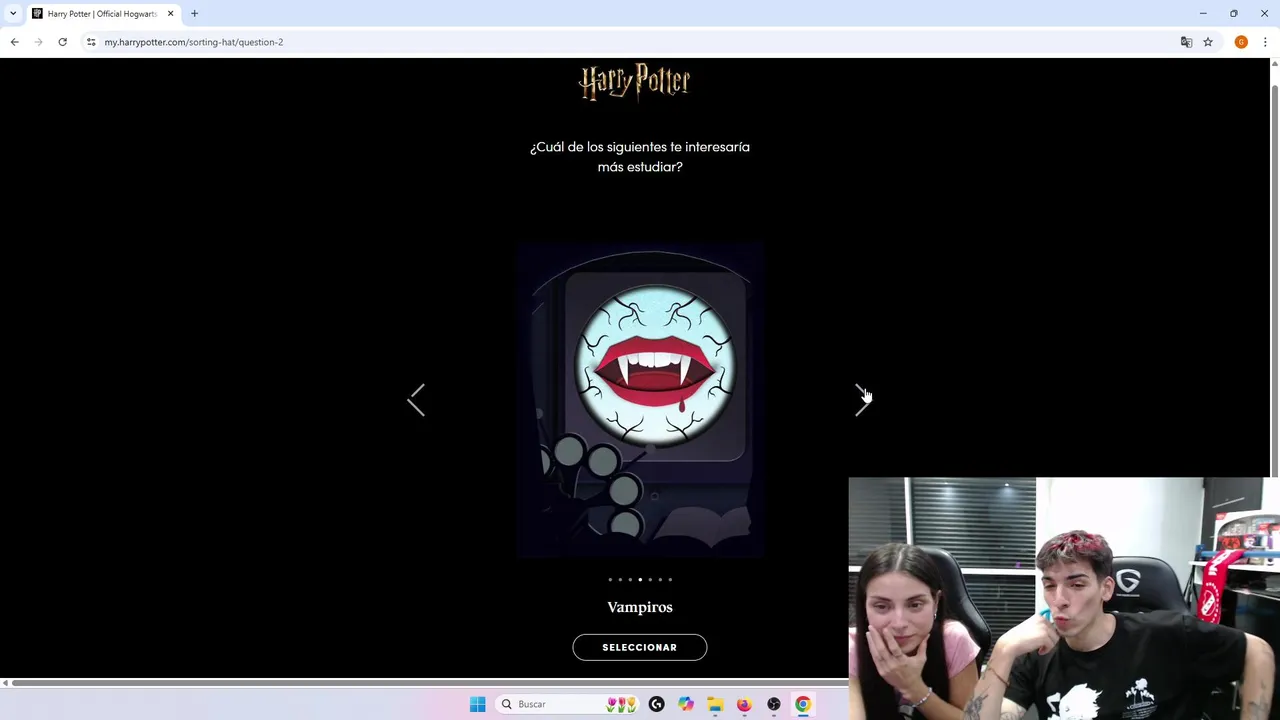
Task: Click the Vampiros fanged mouth card image
Action: click(640, 400)
